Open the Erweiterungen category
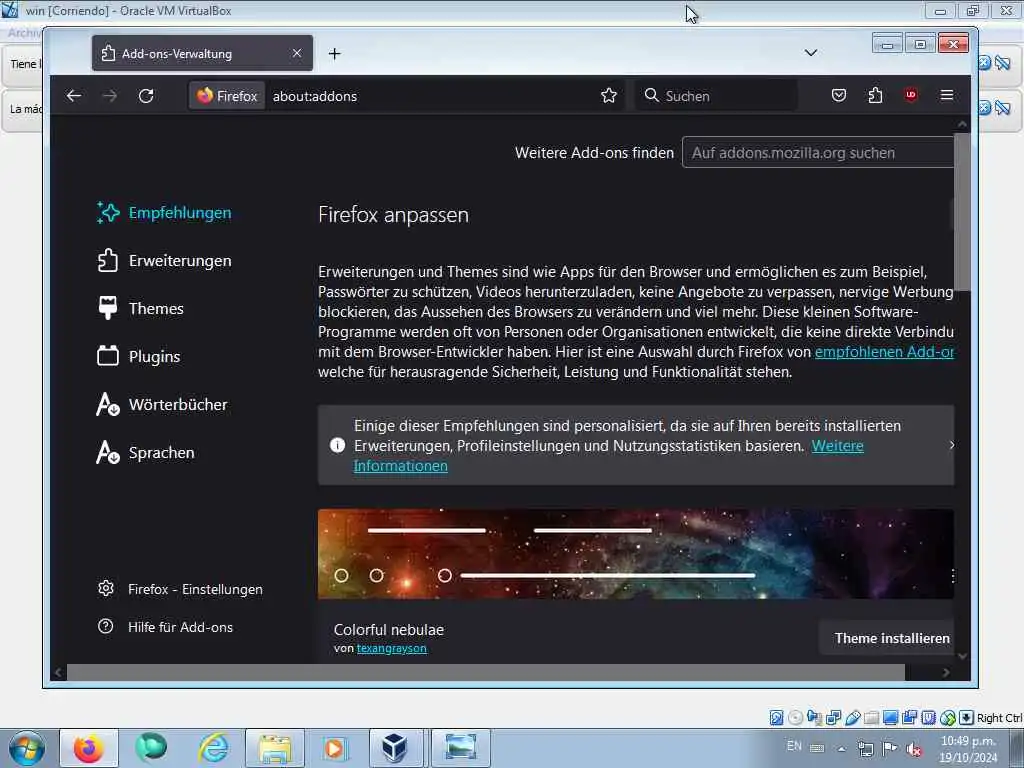This screenshot has height=768, width=1024. [164, 261]
